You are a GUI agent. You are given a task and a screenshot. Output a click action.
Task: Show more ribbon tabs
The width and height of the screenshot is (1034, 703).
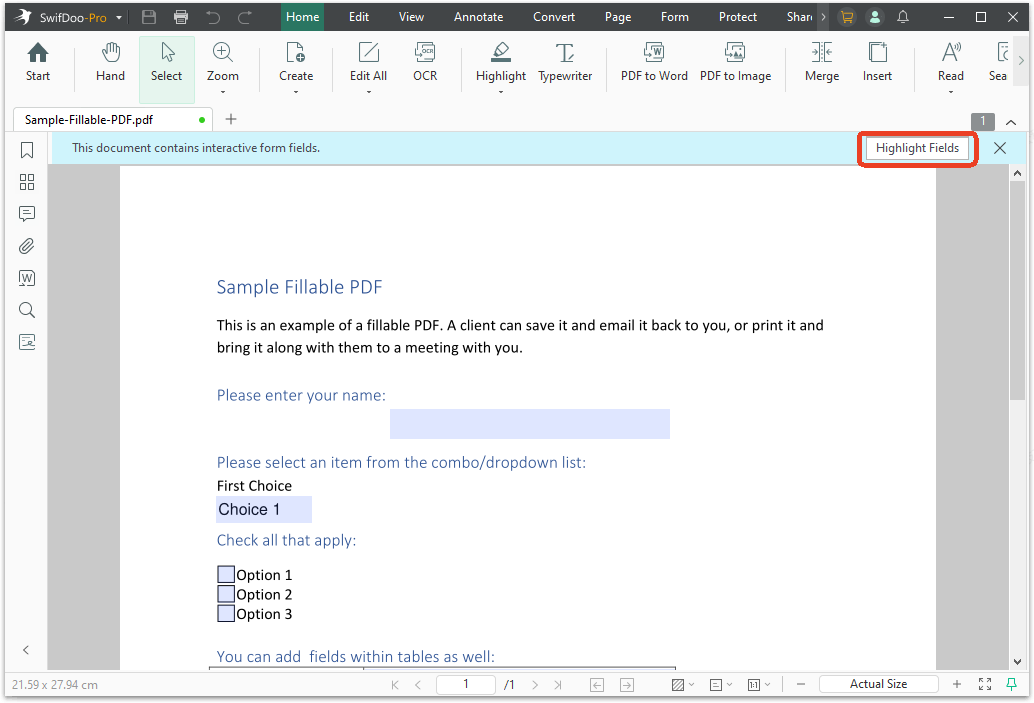pyautogui.click(x=823, y=17)
